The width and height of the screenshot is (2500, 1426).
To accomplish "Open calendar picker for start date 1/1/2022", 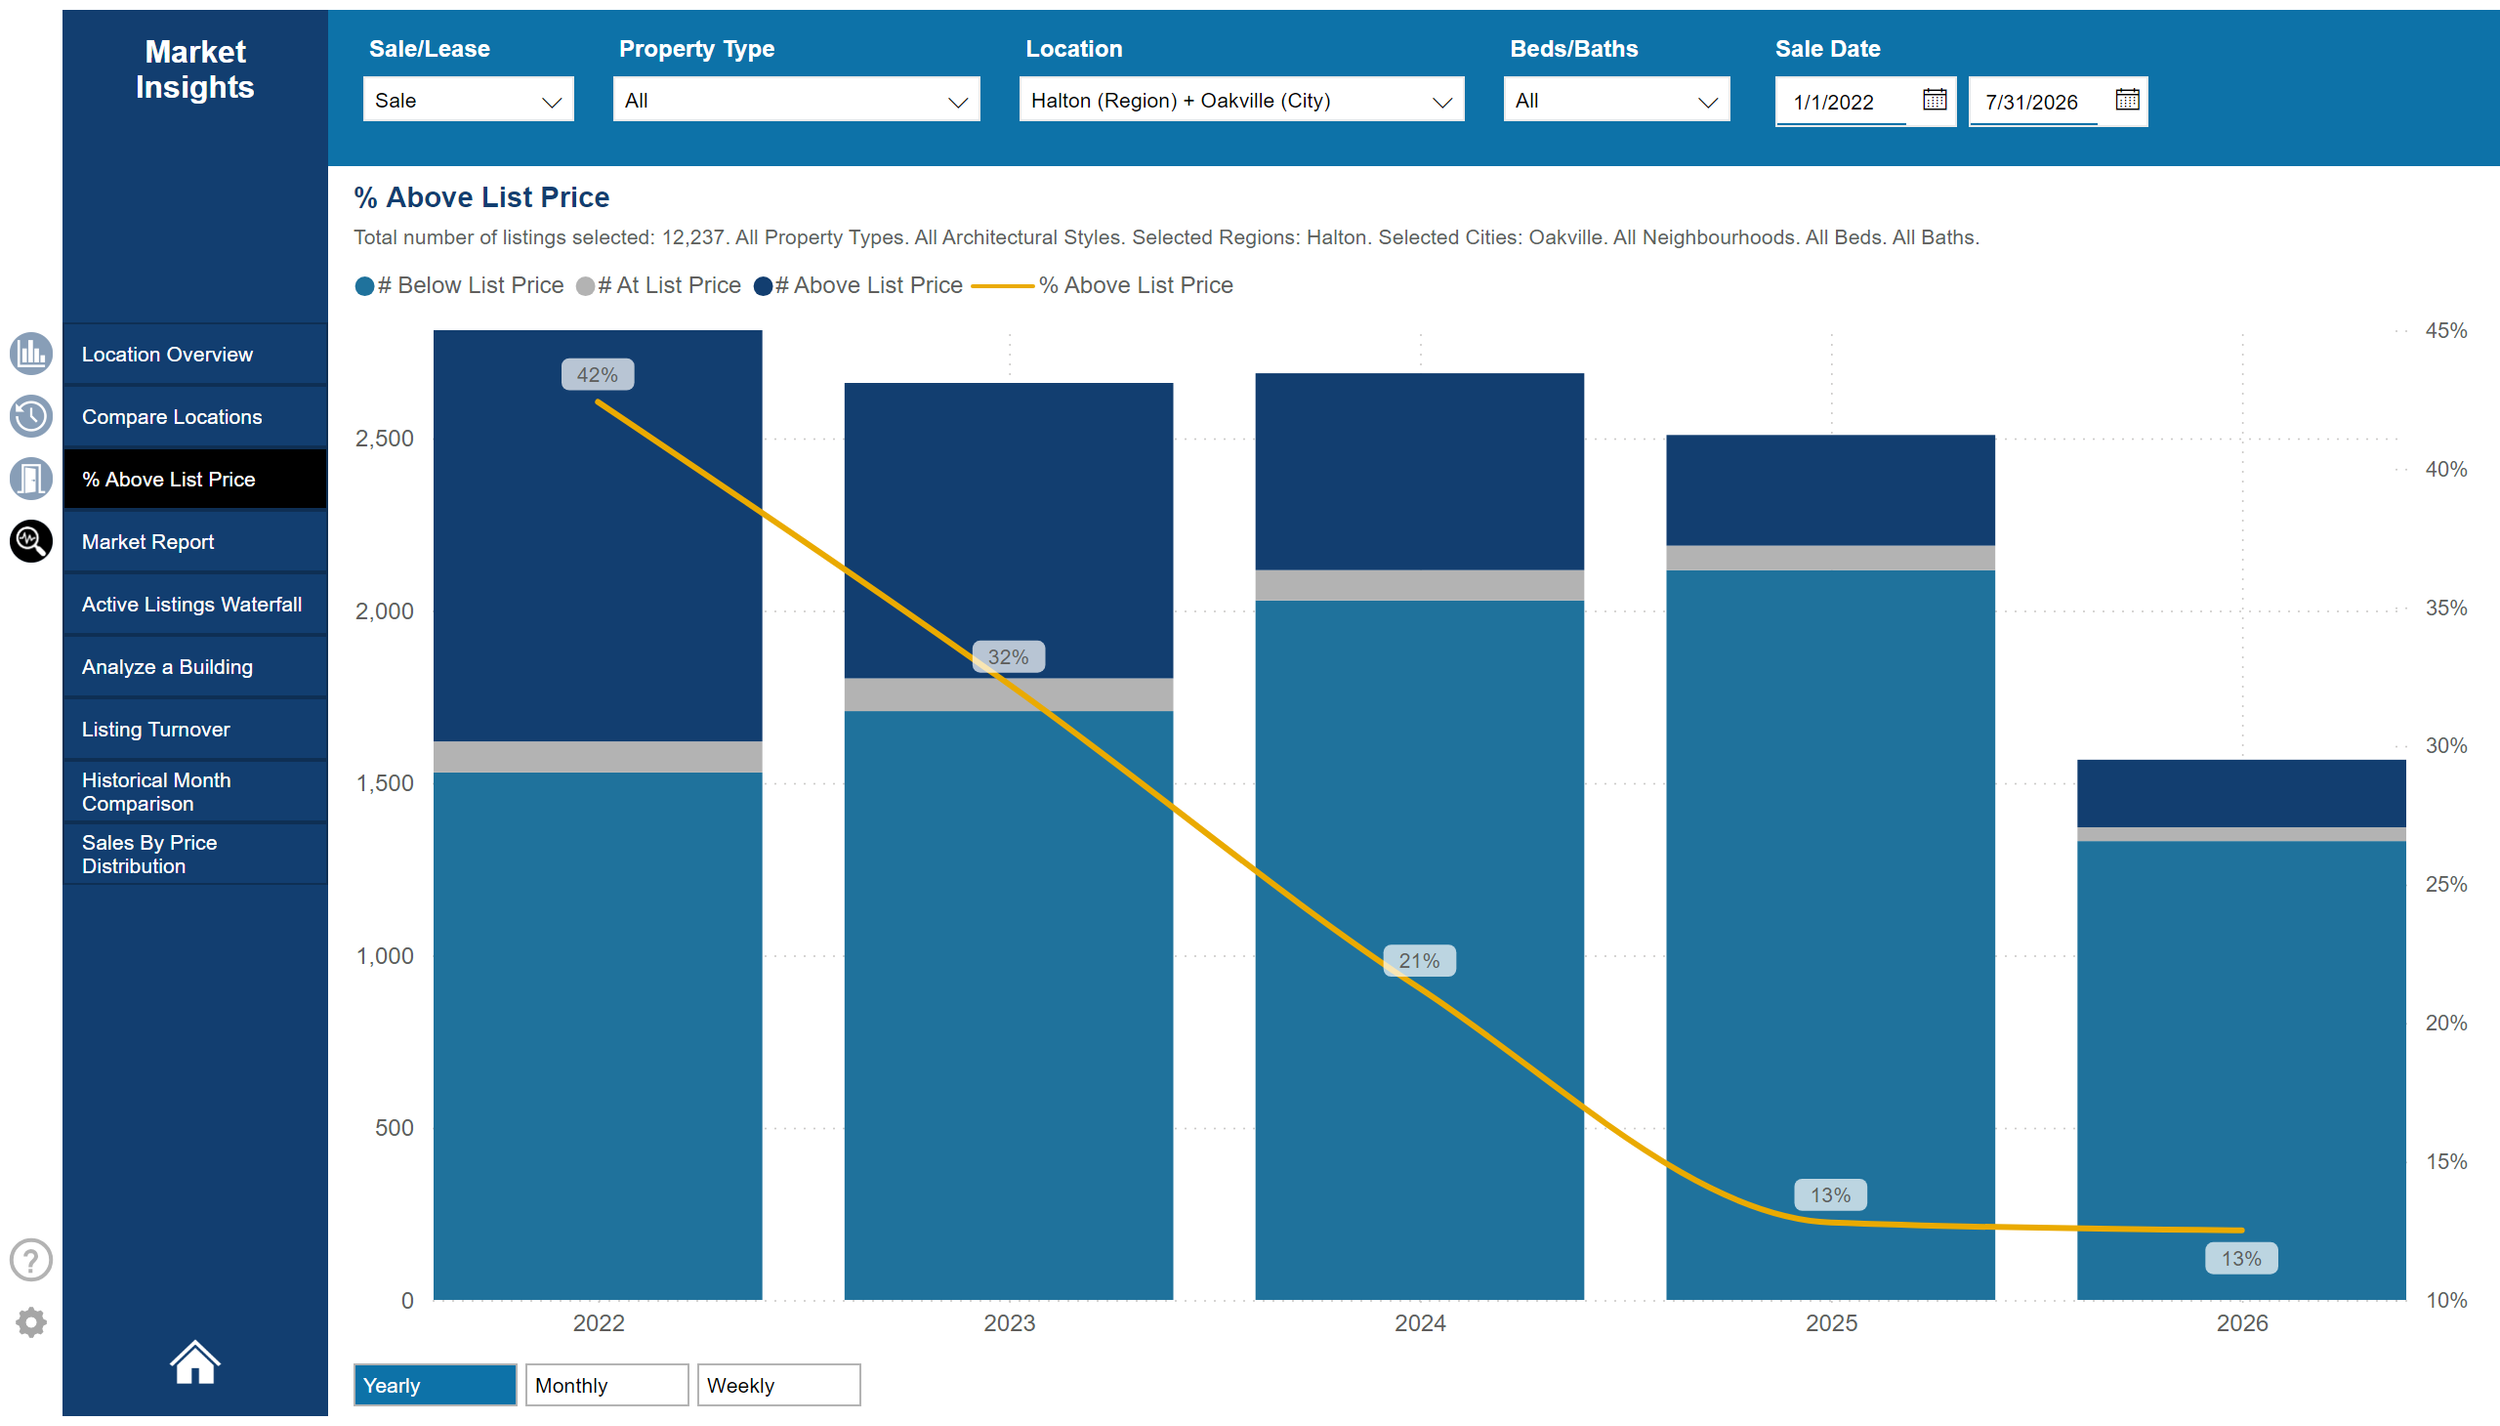I will [1934, 100].
